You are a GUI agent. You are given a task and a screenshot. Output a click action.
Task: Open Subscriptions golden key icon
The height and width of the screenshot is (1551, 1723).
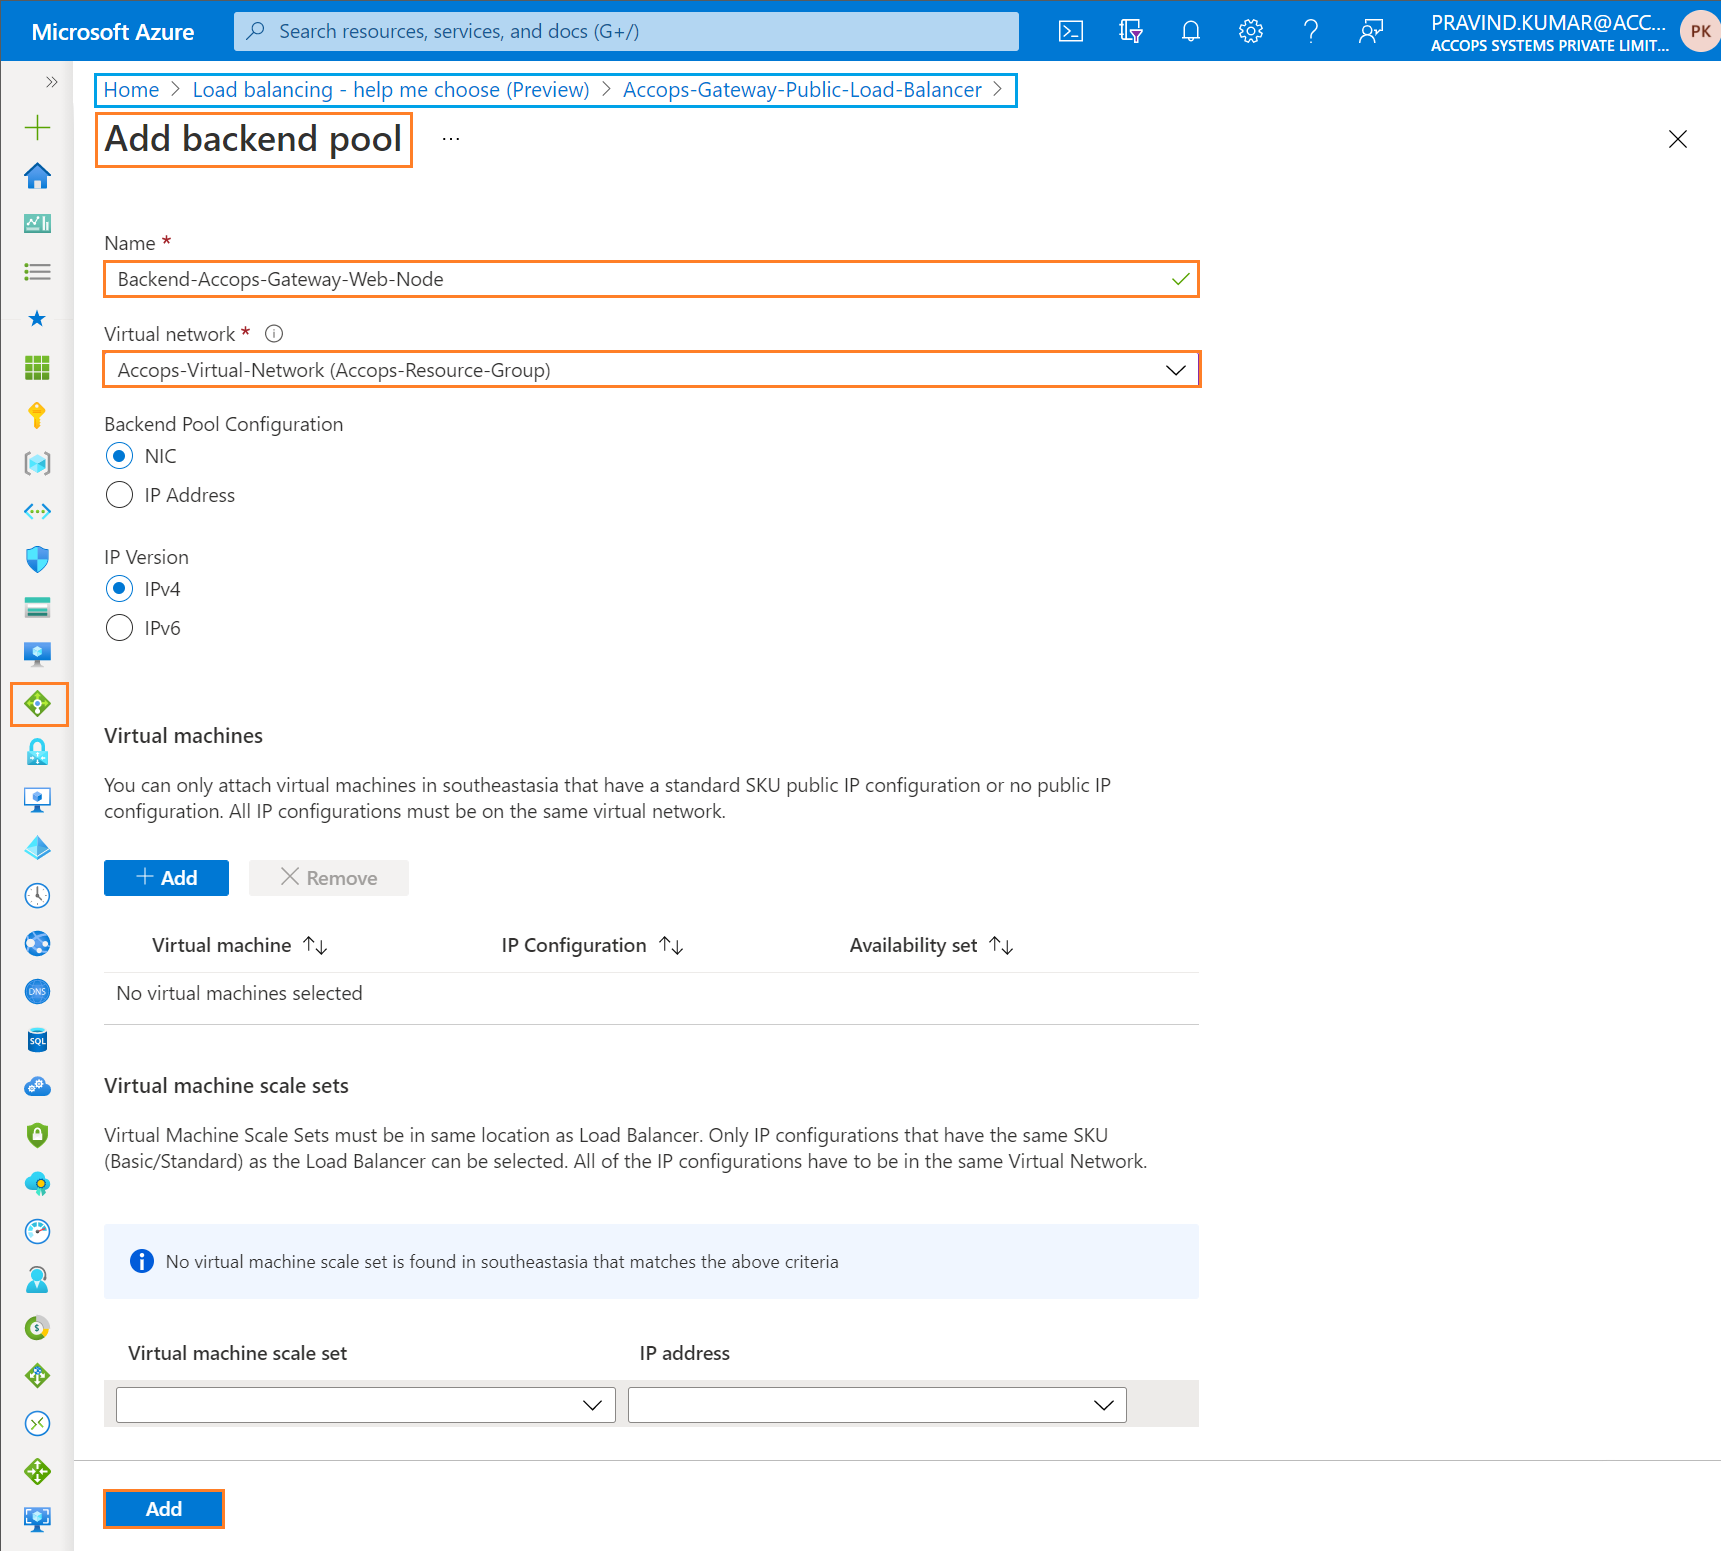[37, 415]
